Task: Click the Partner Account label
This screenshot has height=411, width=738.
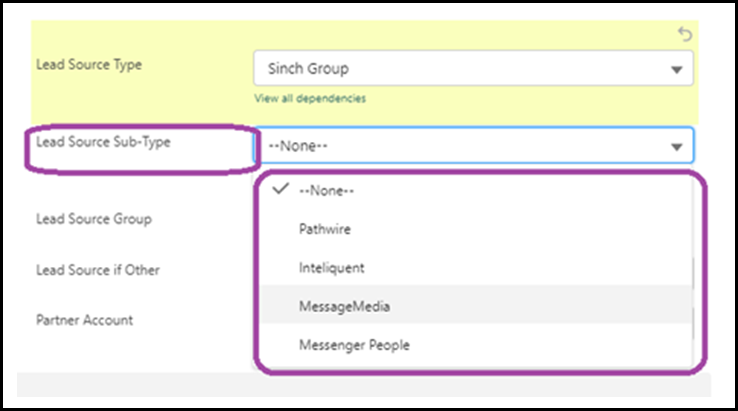Action: pos(84,320)
